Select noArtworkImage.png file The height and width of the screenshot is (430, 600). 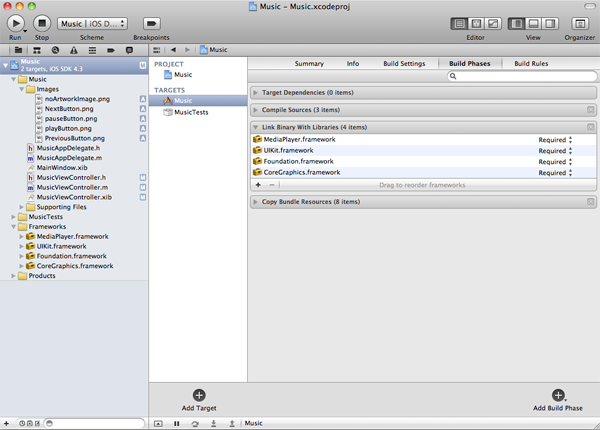click(x=77, y=99)
